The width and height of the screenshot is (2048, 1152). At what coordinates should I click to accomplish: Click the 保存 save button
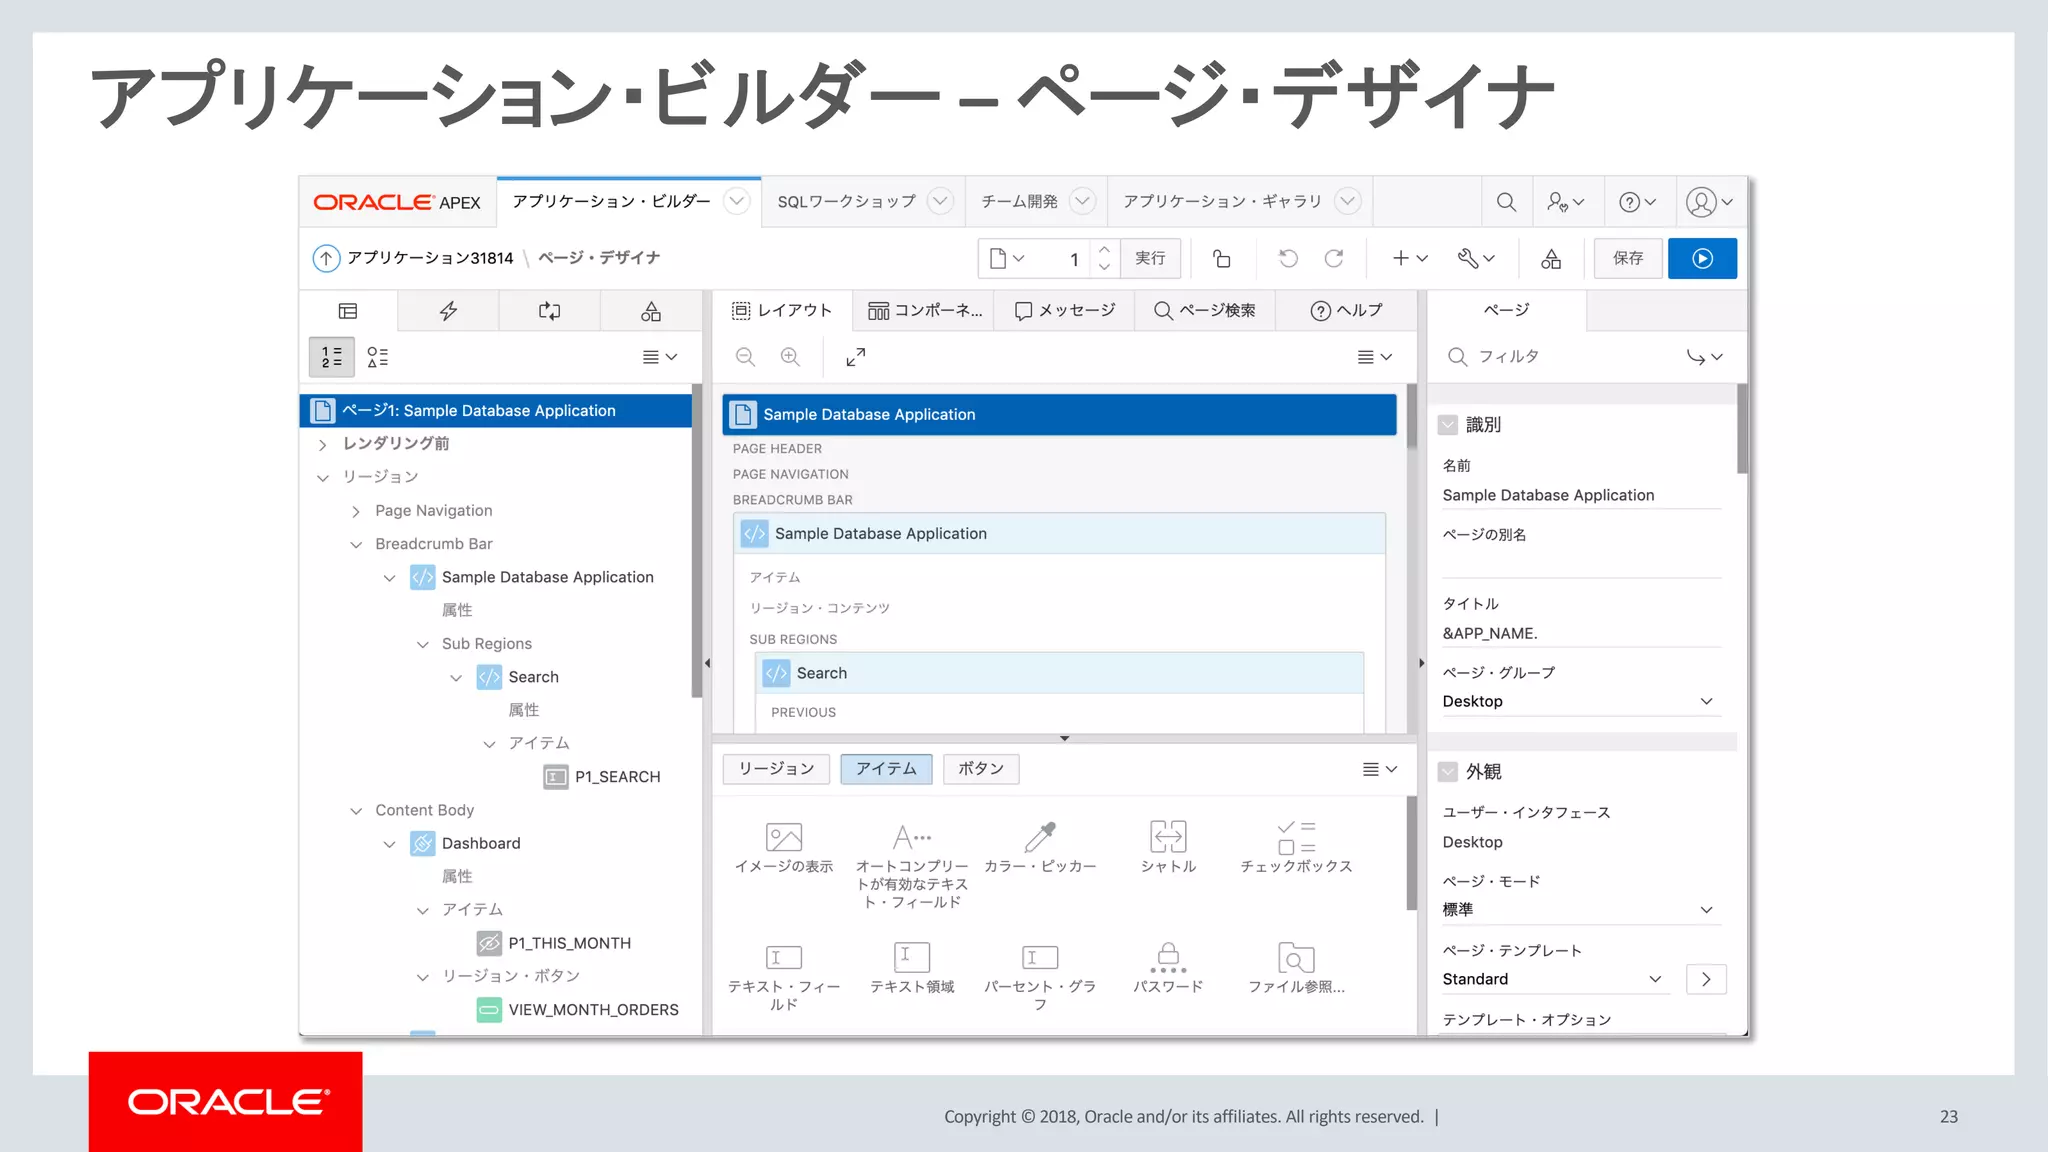1628,258
